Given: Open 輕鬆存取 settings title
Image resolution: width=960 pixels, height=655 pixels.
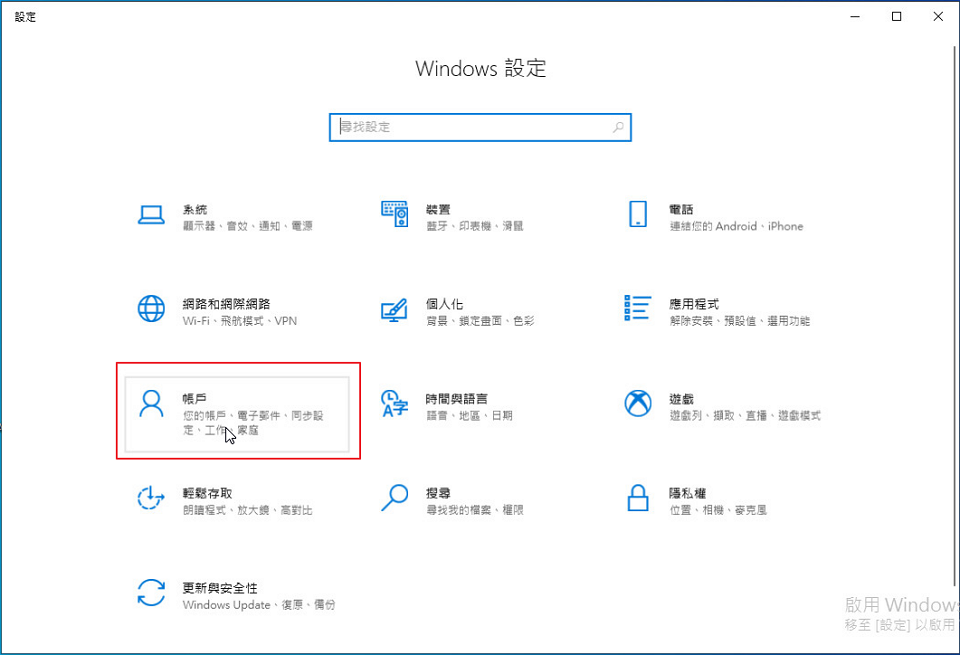Looking at the screenshot, I should 208,493.
